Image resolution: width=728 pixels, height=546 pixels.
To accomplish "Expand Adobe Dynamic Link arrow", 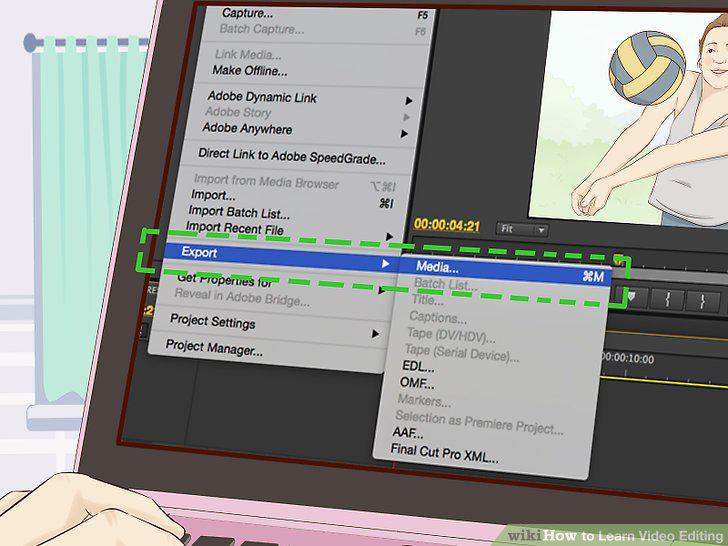I will (x=409, y=101).
